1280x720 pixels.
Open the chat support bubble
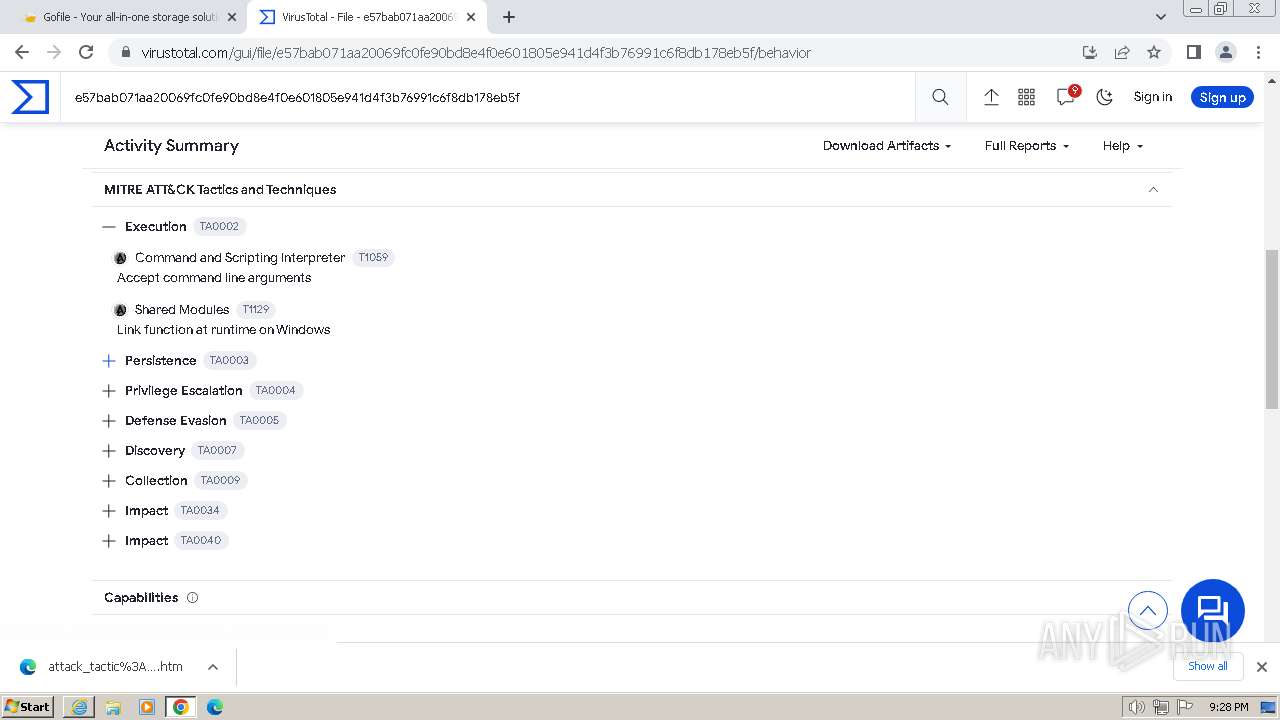[1212, 610]
